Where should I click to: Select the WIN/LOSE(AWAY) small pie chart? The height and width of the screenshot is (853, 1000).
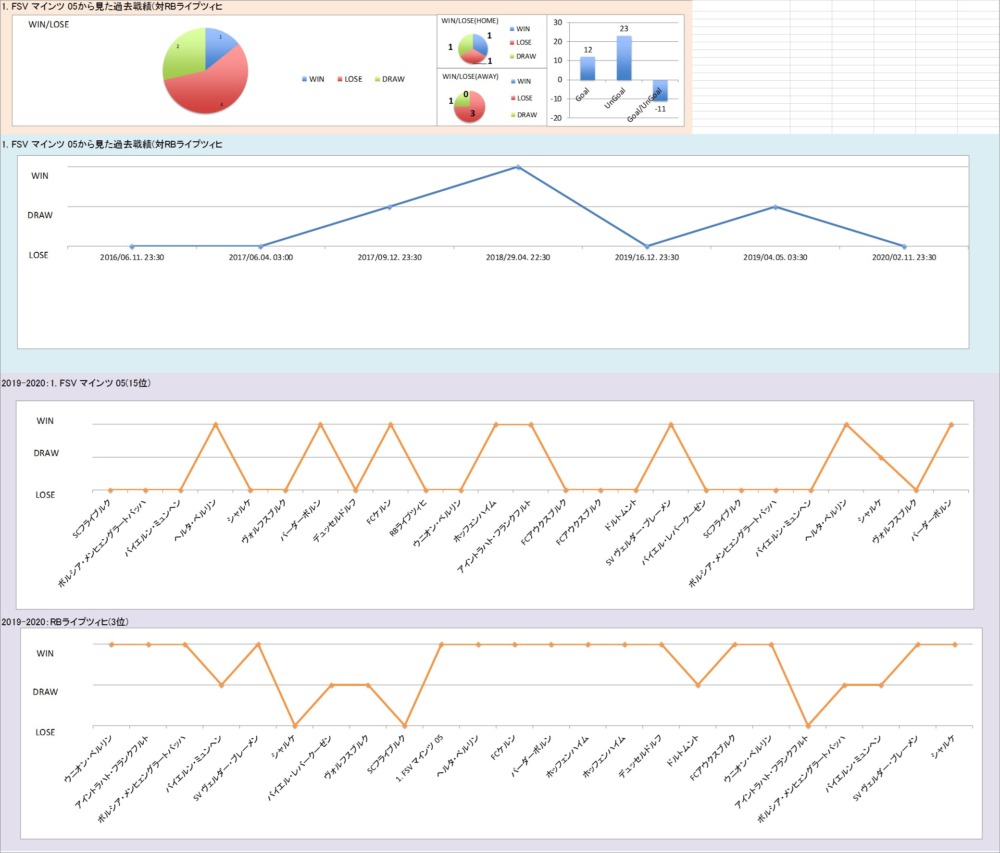tap(472, 105)
